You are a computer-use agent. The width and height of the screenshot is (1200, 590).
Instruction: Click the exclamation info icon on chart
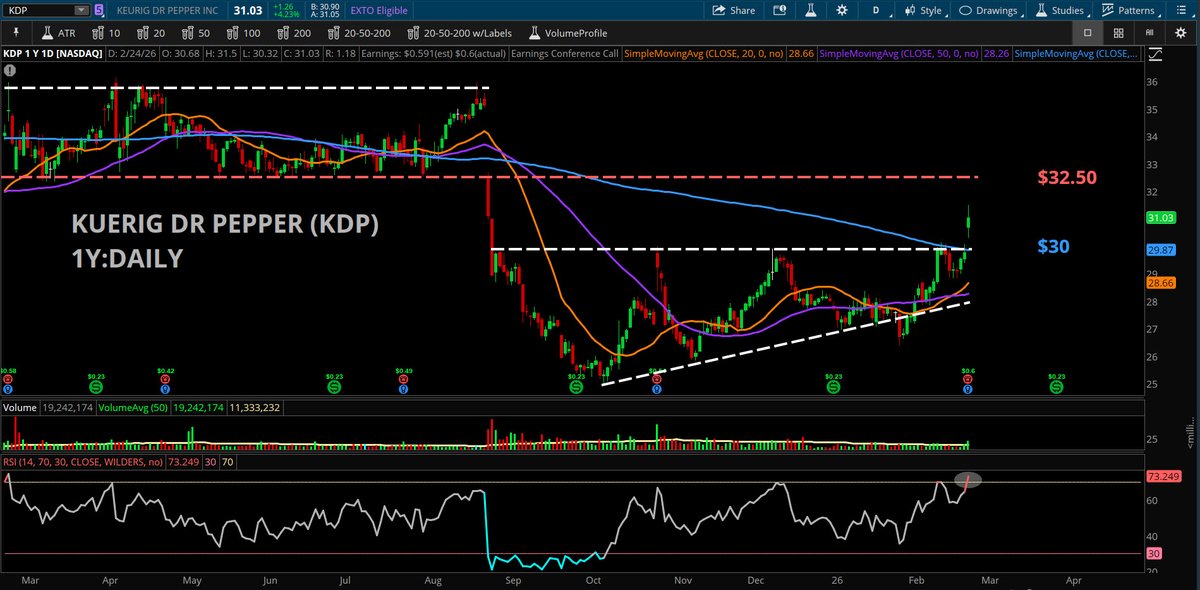(10, 71)
